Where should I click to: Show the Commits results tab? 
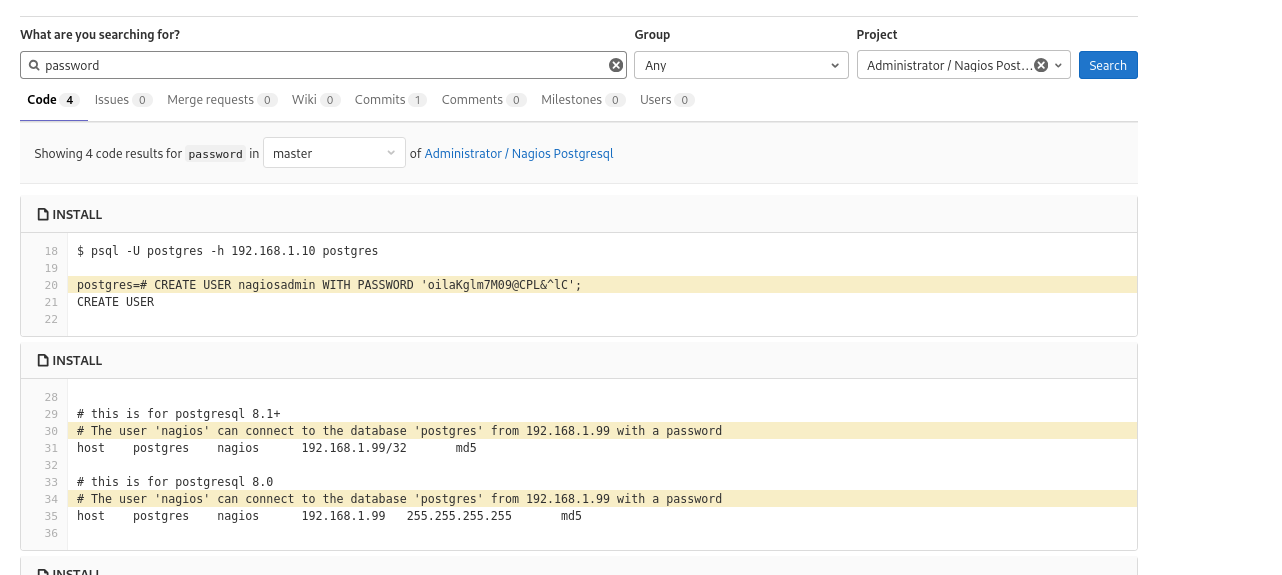pyautogui.click(x=390, y=100)
